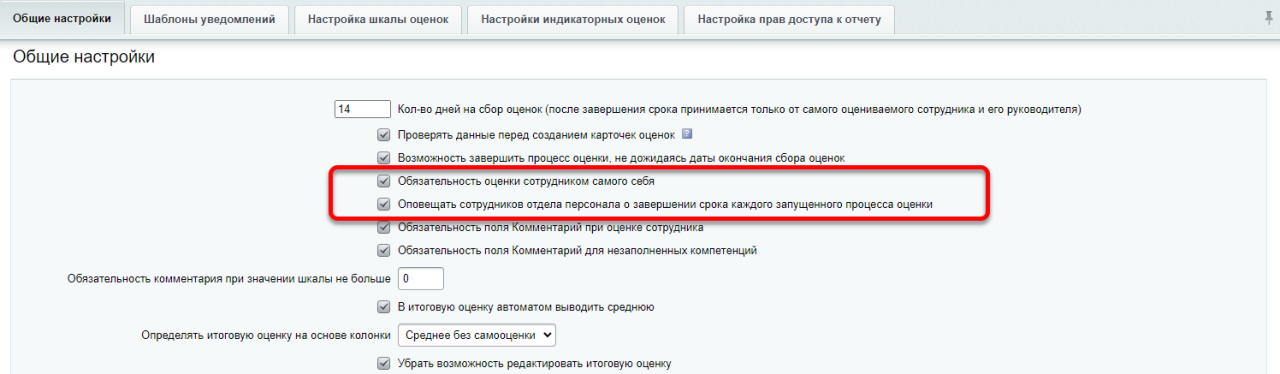The image size is (1280, 374).
Task: Open Настройка прав доступа к отчету tab
Action: (x=789, y=19)
